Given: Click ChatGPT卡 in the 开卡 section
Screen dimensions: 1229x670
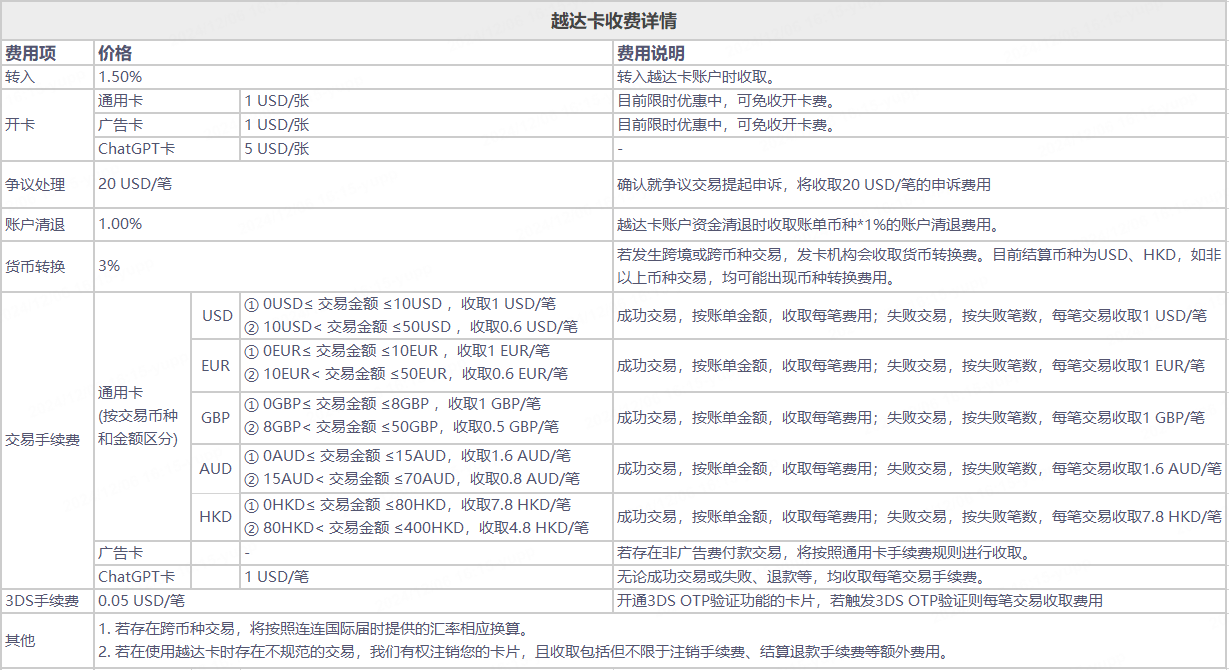Looking at the screenshot, I should pos(136,149).
